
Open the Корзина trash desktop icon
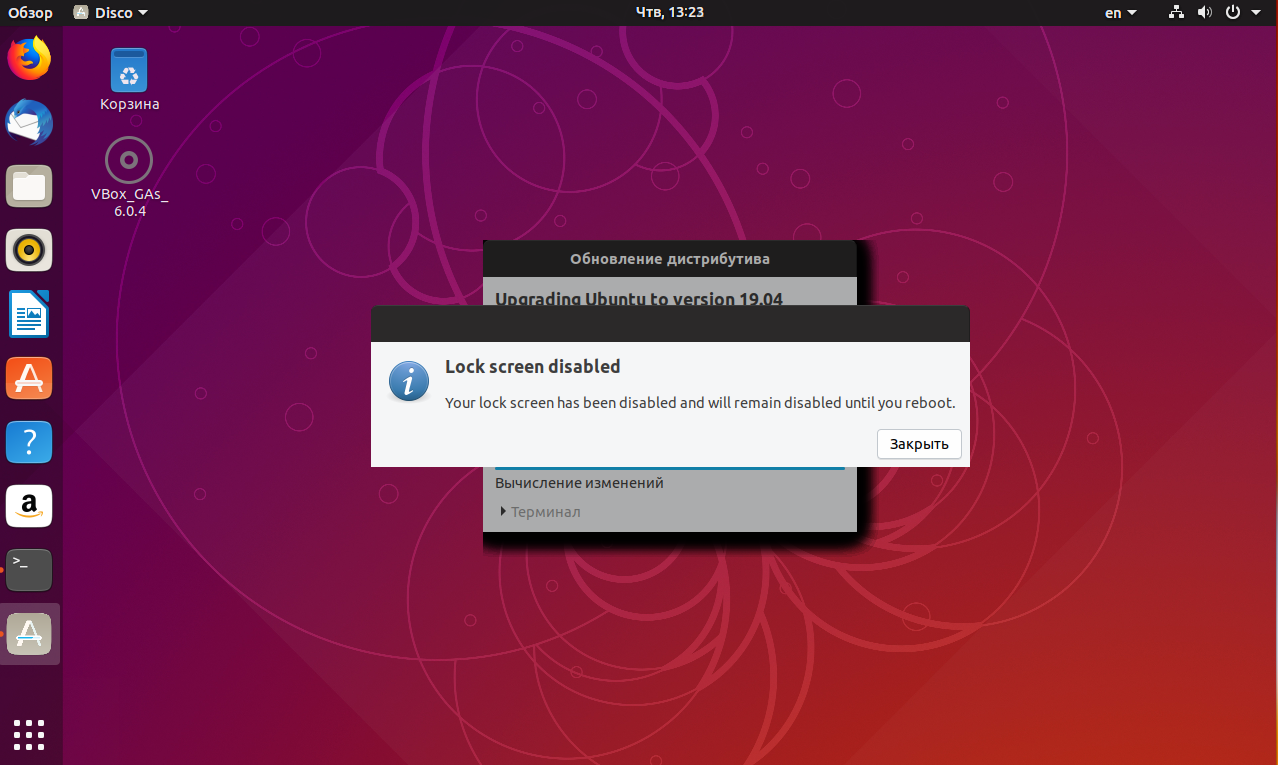129,79
